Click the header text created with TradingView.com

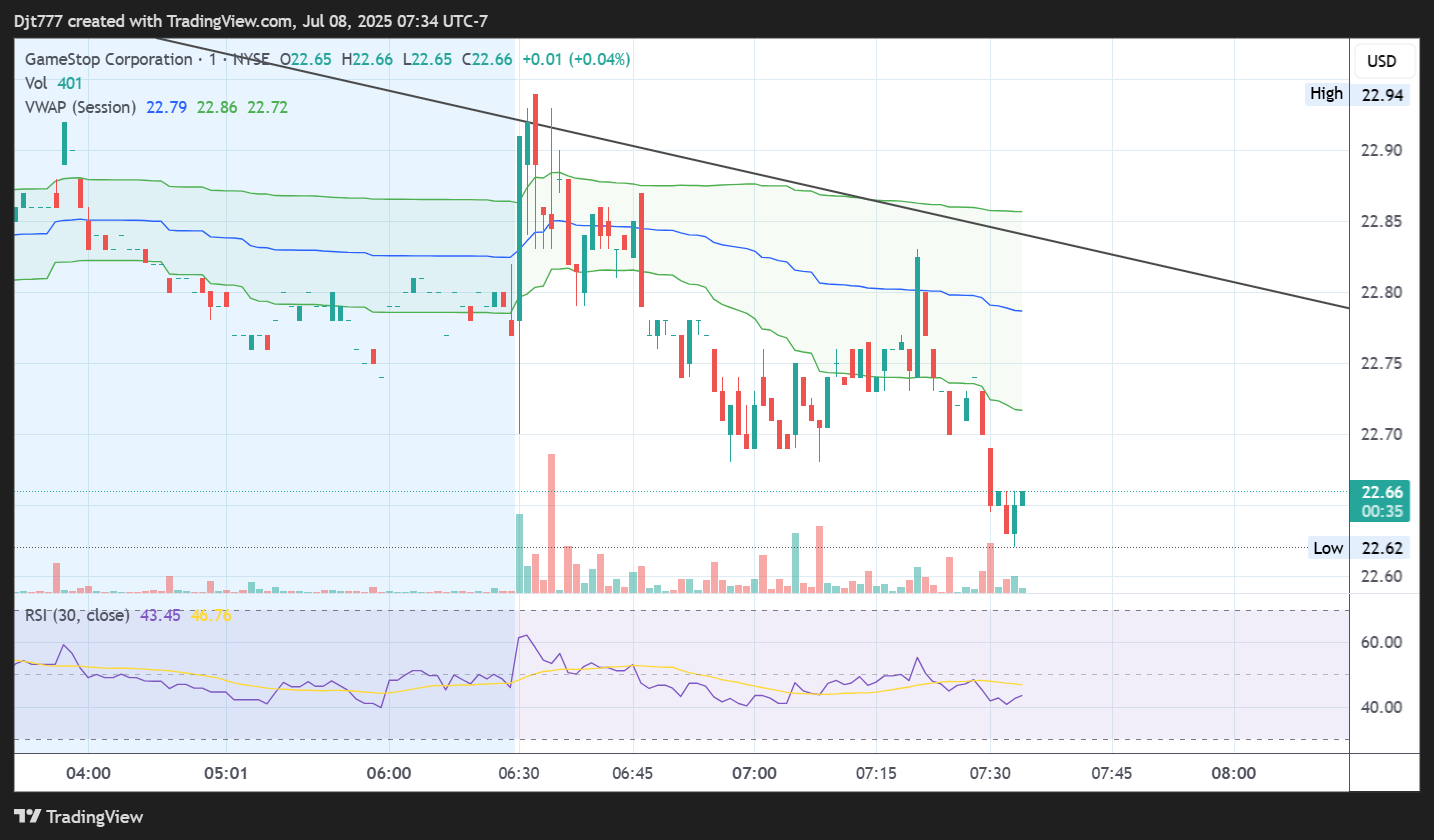177,21
